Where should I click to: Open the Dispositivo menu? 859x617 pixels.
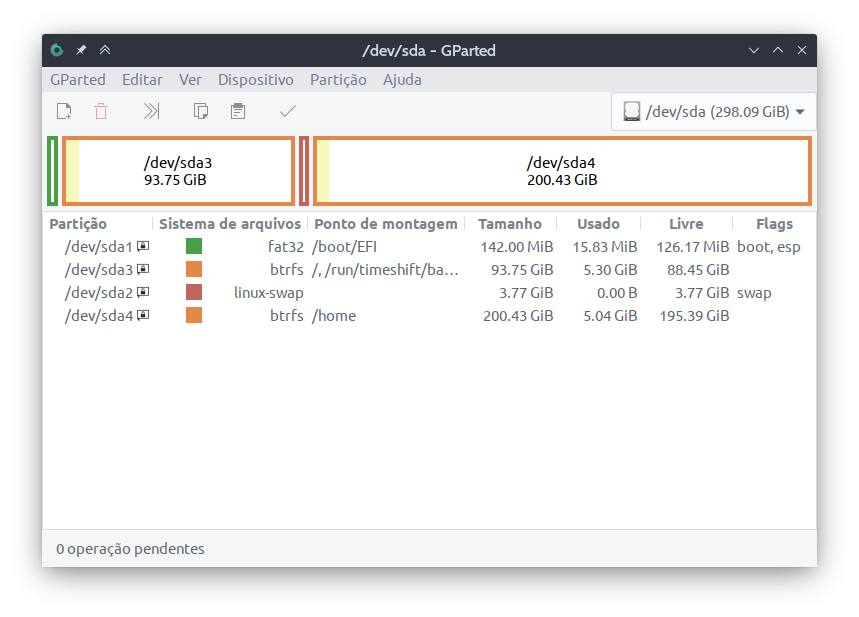coord(256,80)
